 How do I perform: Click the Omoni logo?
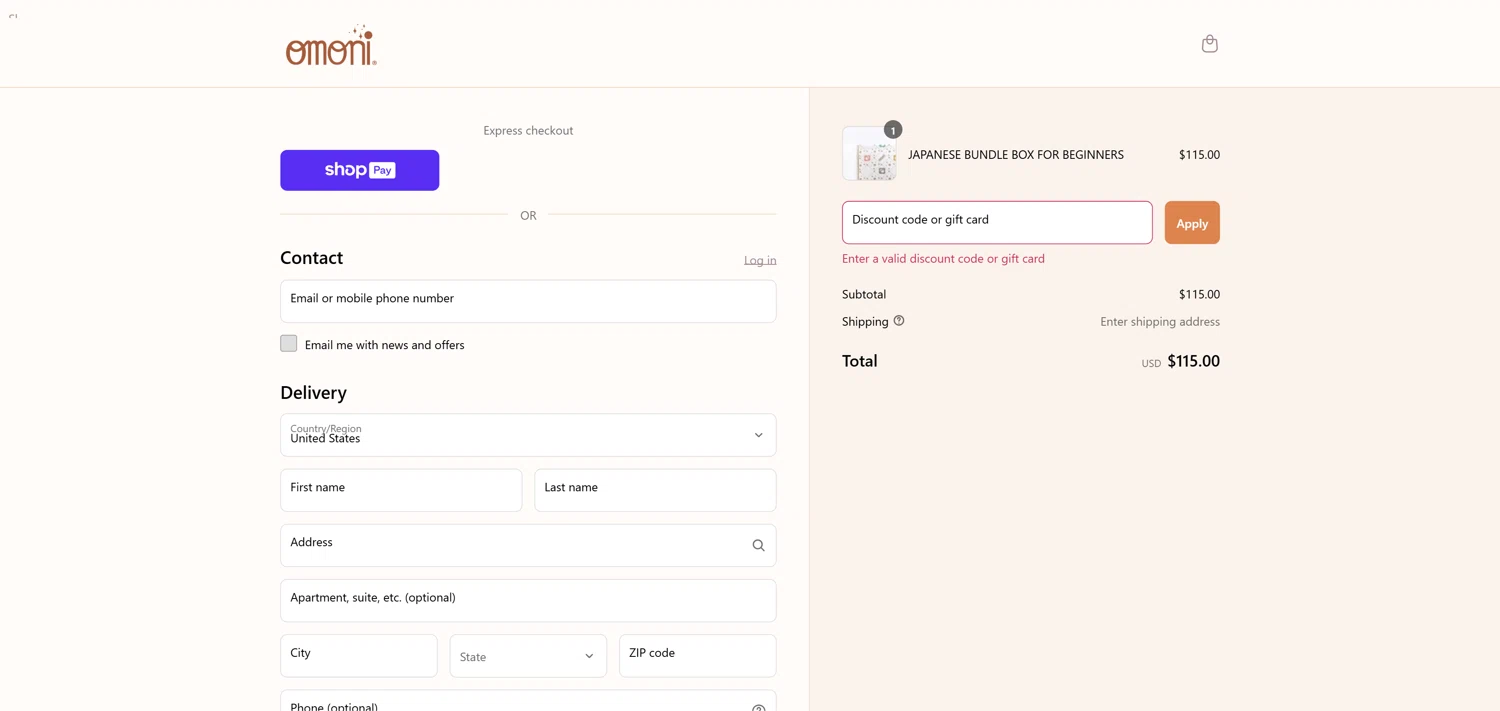331,46
